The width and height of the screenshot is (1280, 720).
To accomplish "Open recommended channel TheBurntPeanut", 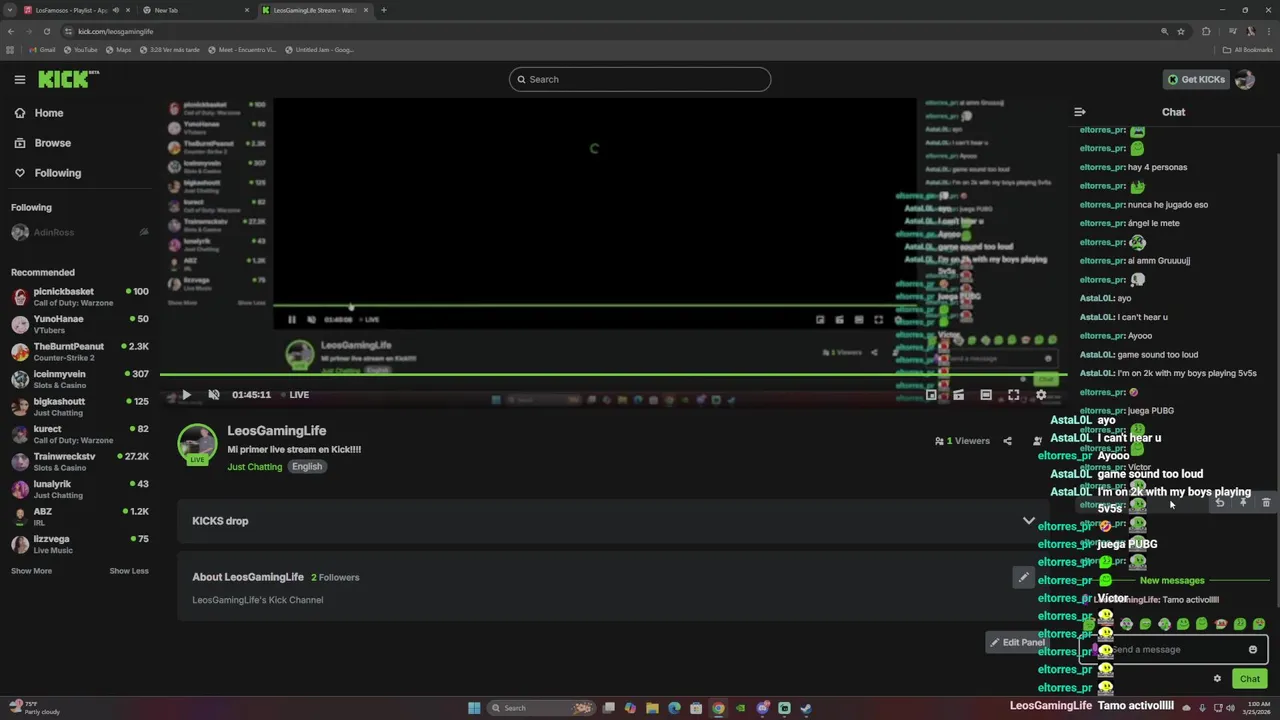I will (x=80, y=352).
